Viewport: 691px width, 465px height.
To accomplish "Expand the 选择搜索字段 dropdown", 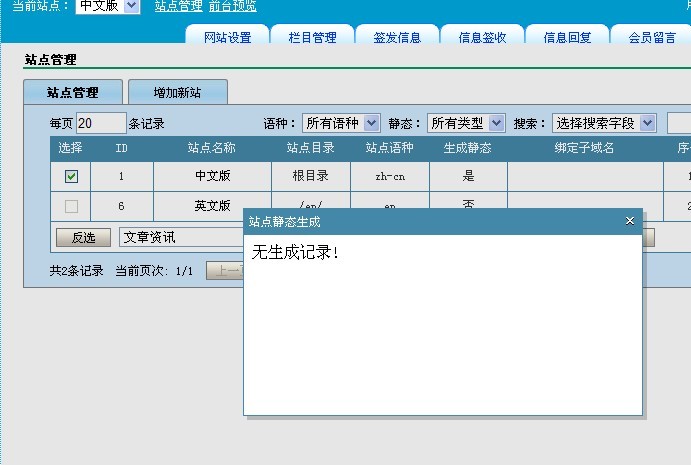I will coord(604,123).
